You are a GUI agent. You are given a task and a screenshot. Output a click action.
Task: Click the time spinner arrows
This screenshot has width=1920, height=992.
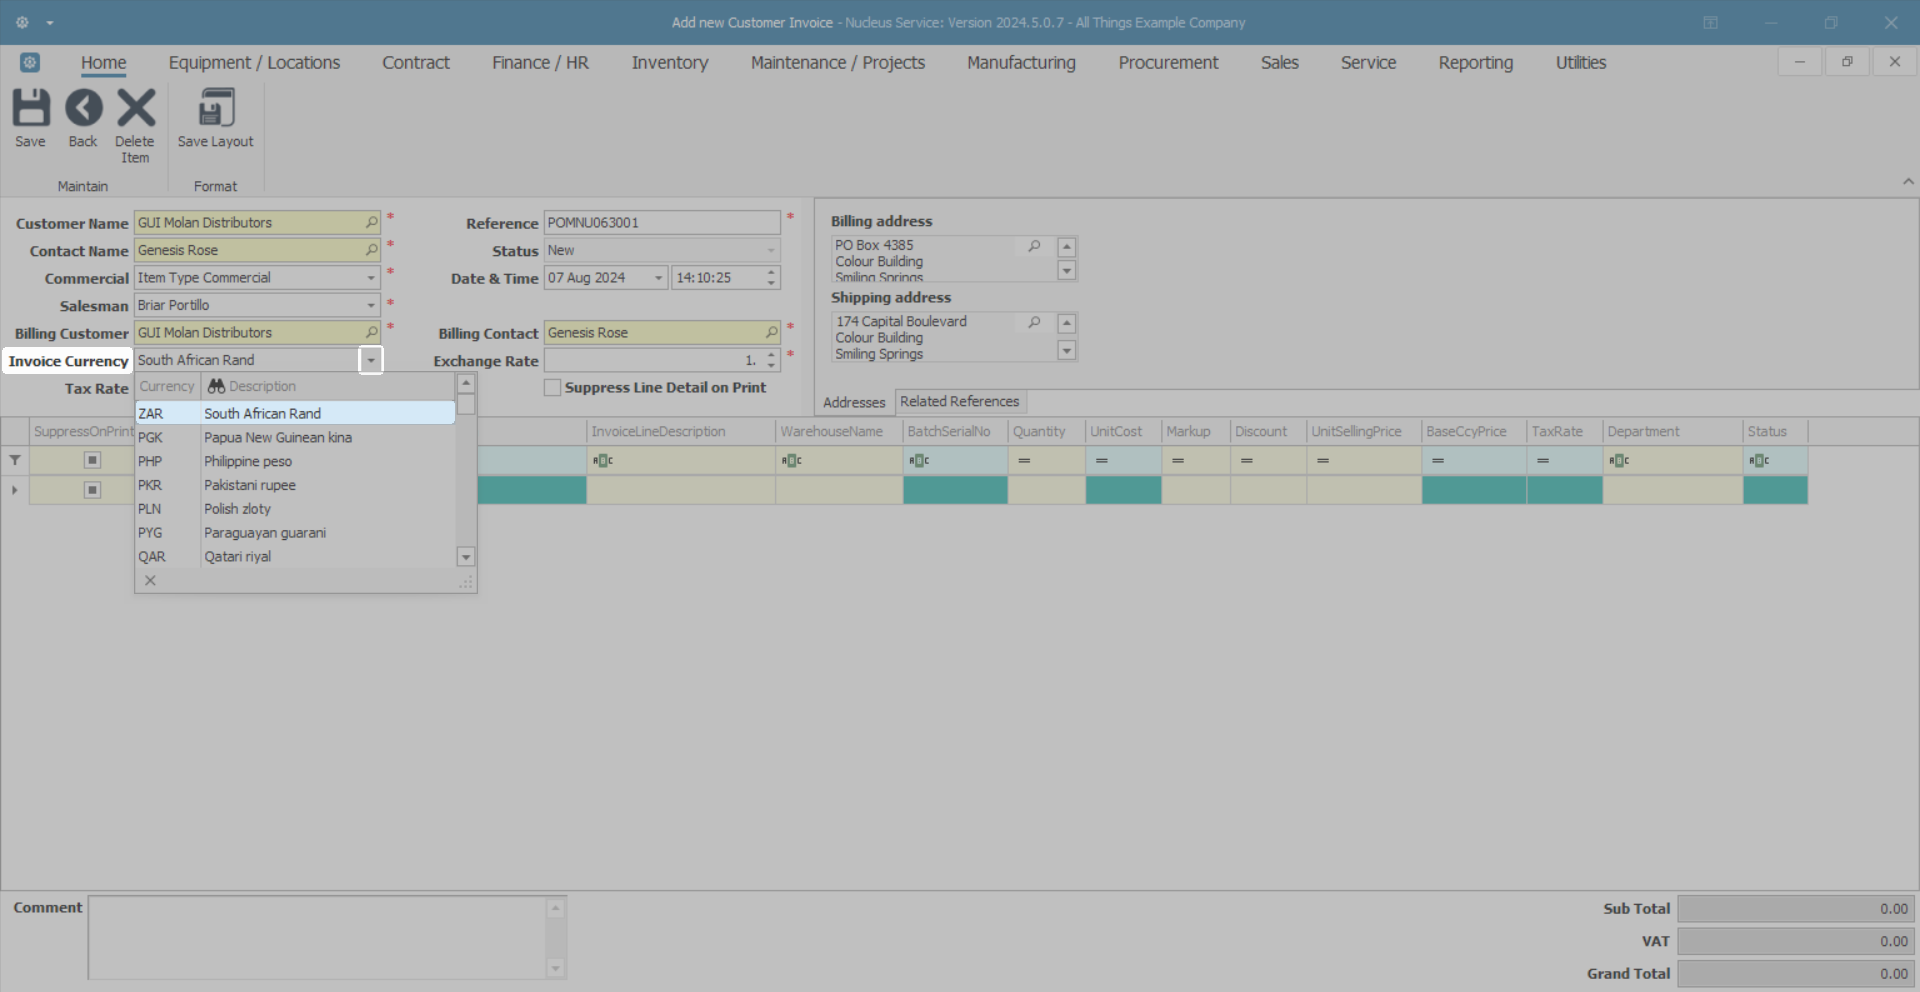point(771,277)
